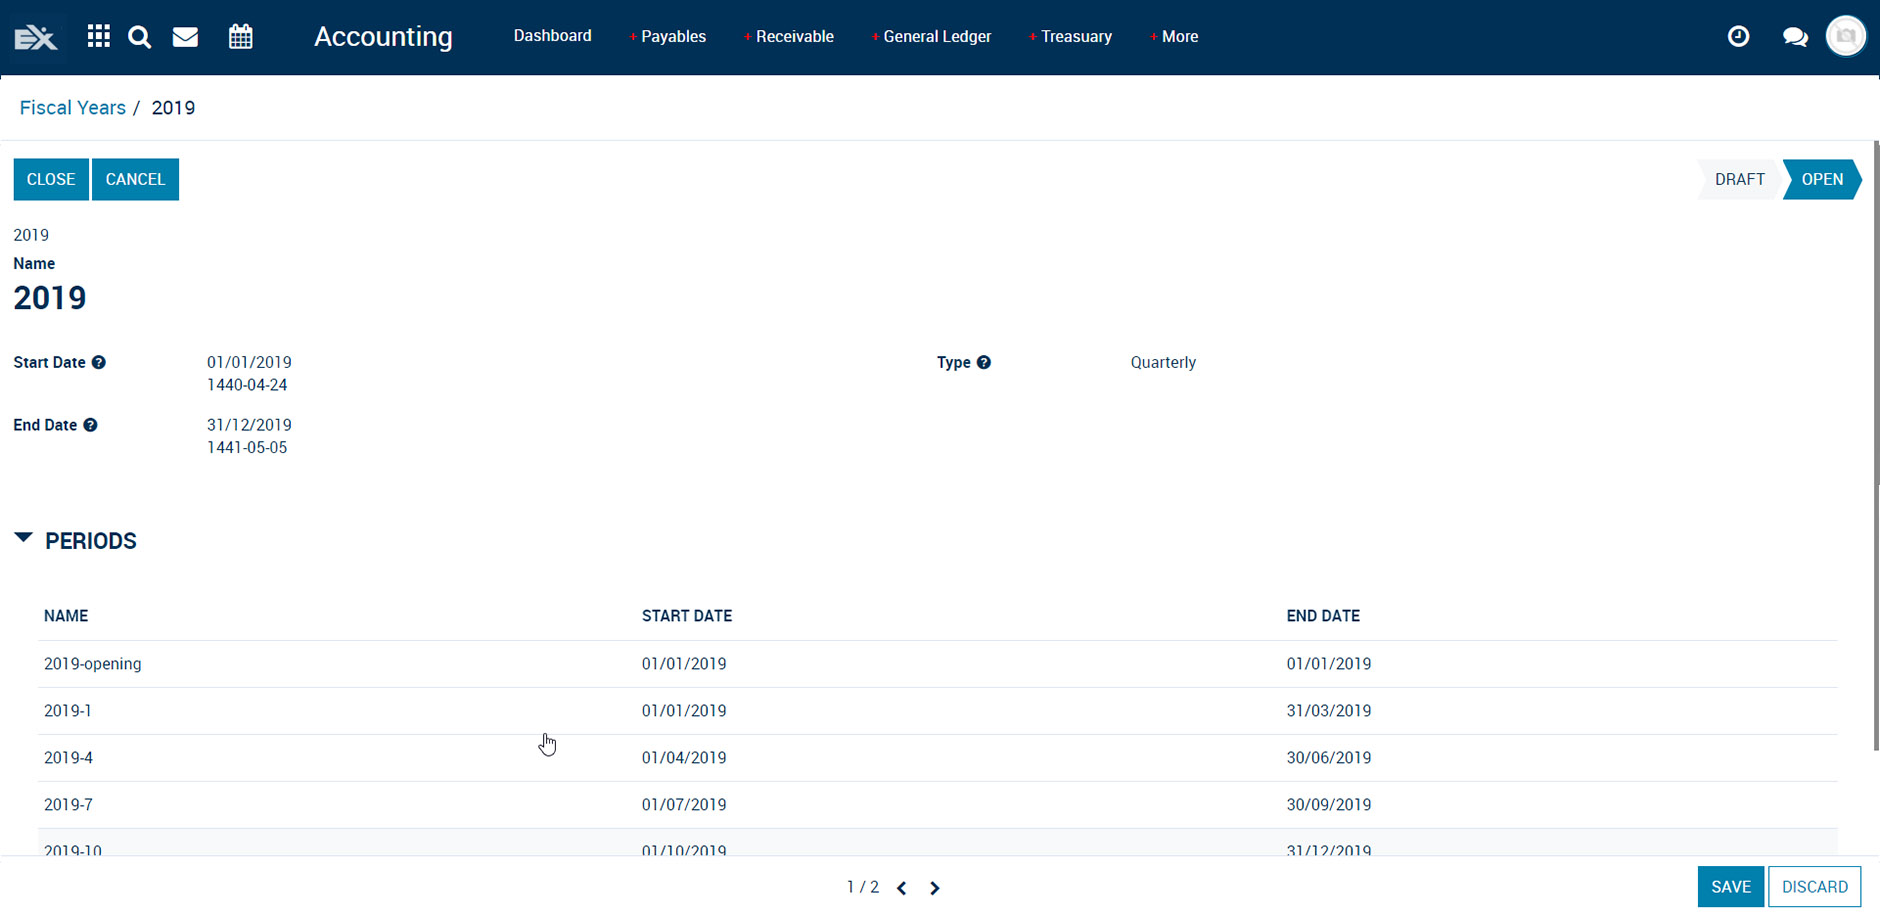Open the 2019-1 period row
The width and height of the screenshot is (1880, 917).
coord(938,711)
